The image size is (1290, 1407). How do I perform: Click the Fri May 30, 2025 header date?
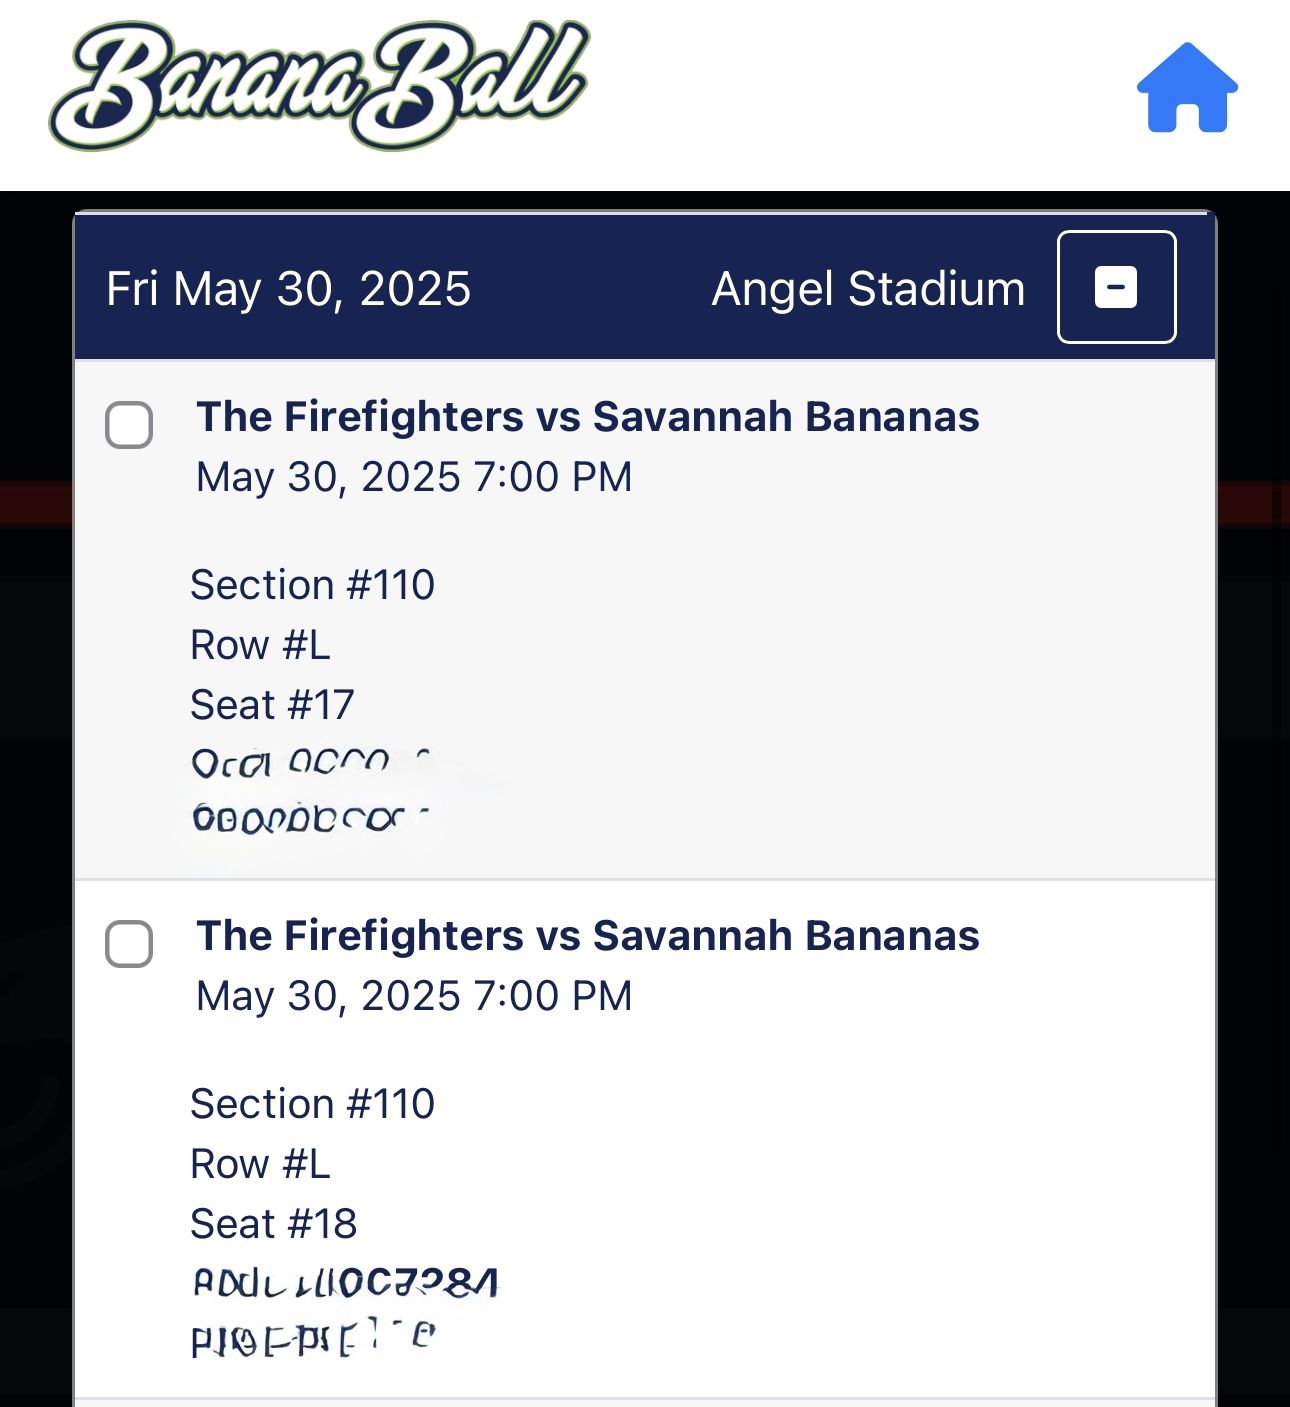[288, 289]
